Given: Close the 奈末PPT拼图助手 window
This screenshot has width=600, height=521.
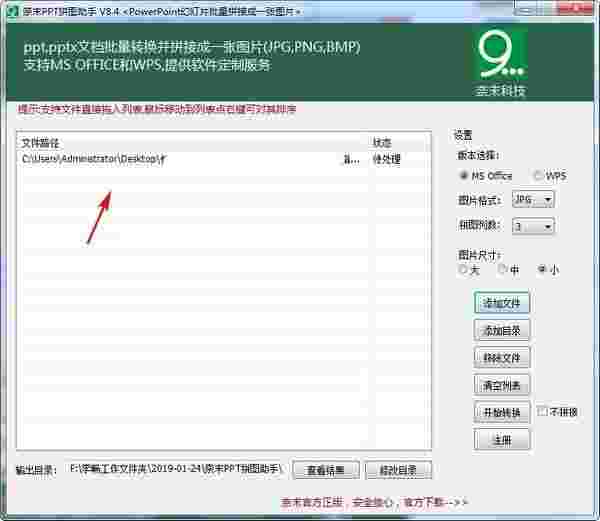Looking at the screenshot, I should [578, 8].
